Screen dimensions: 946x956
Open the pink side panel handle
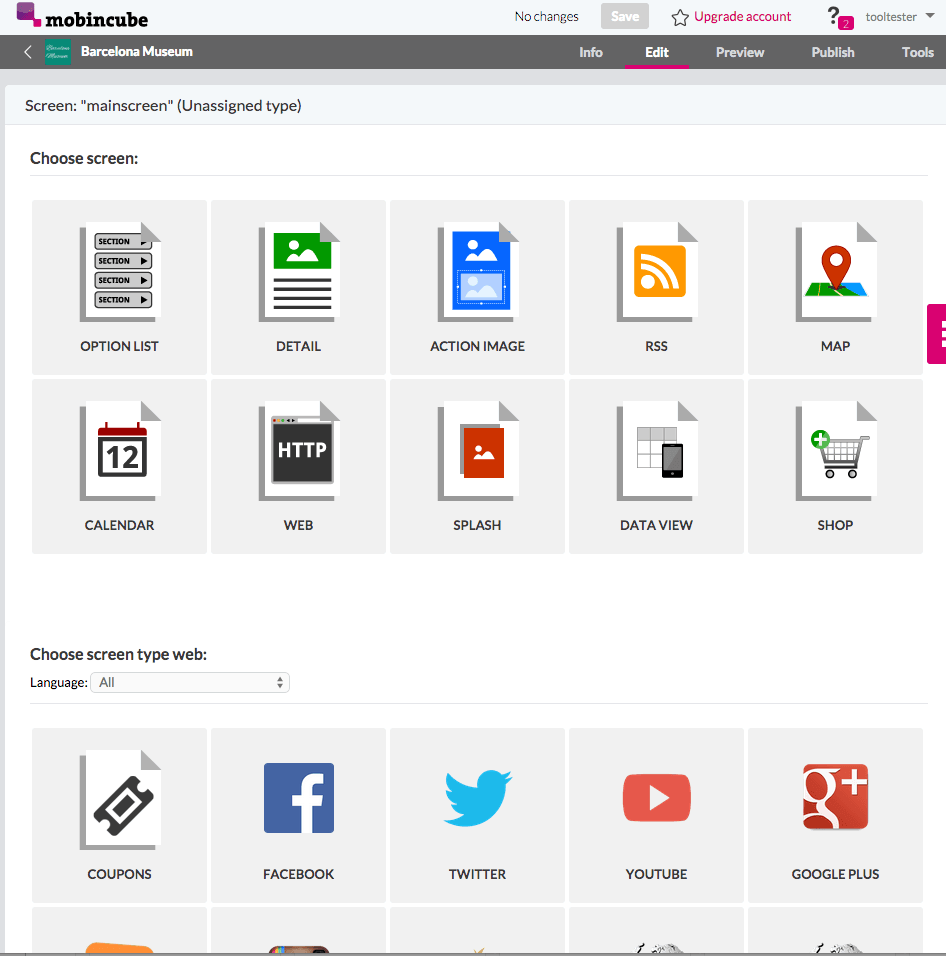tap(937, 334)
